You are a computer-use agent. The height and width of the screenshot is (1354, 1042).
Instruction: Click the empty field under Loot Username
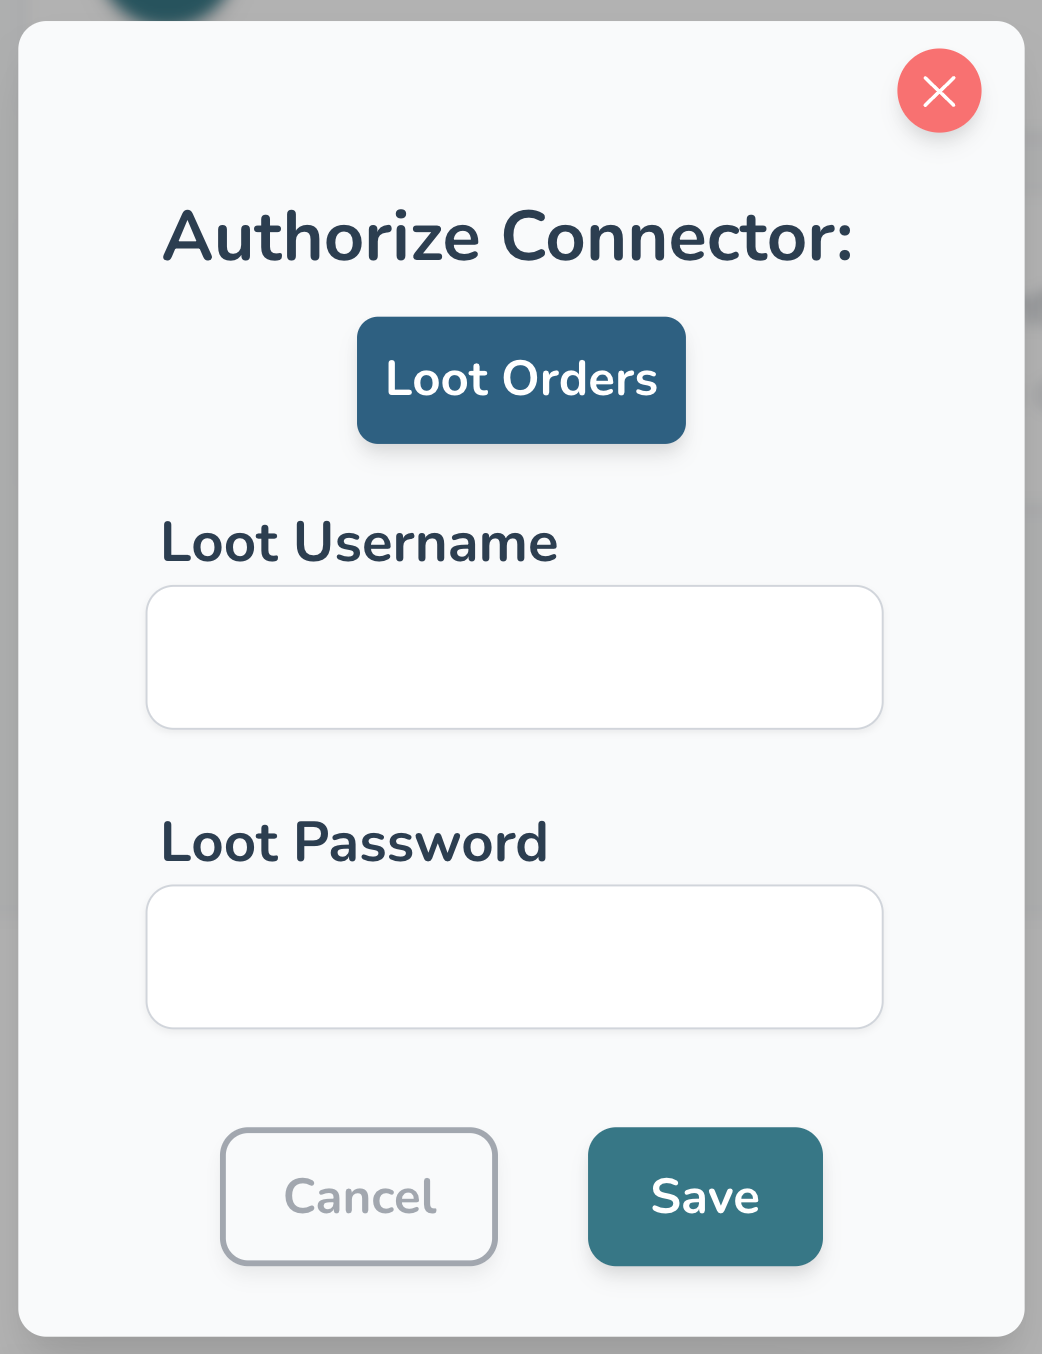[x=514, y=657]
